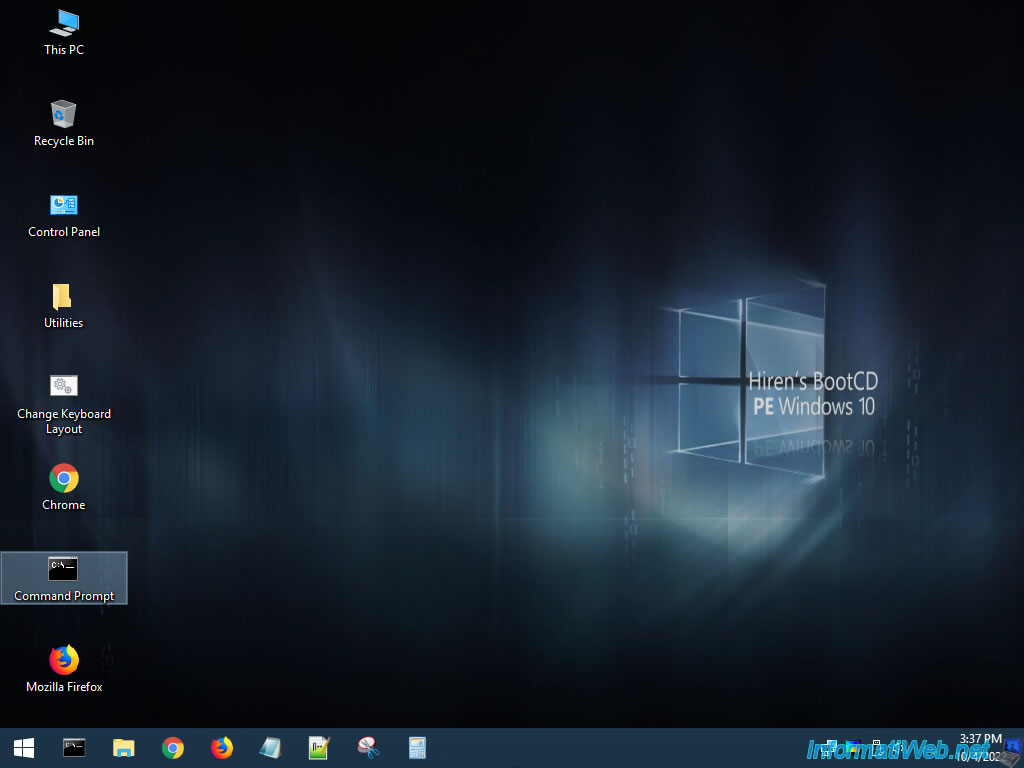Open the green notepad-with-pencil taskbar icon

(x=319, y=748)
